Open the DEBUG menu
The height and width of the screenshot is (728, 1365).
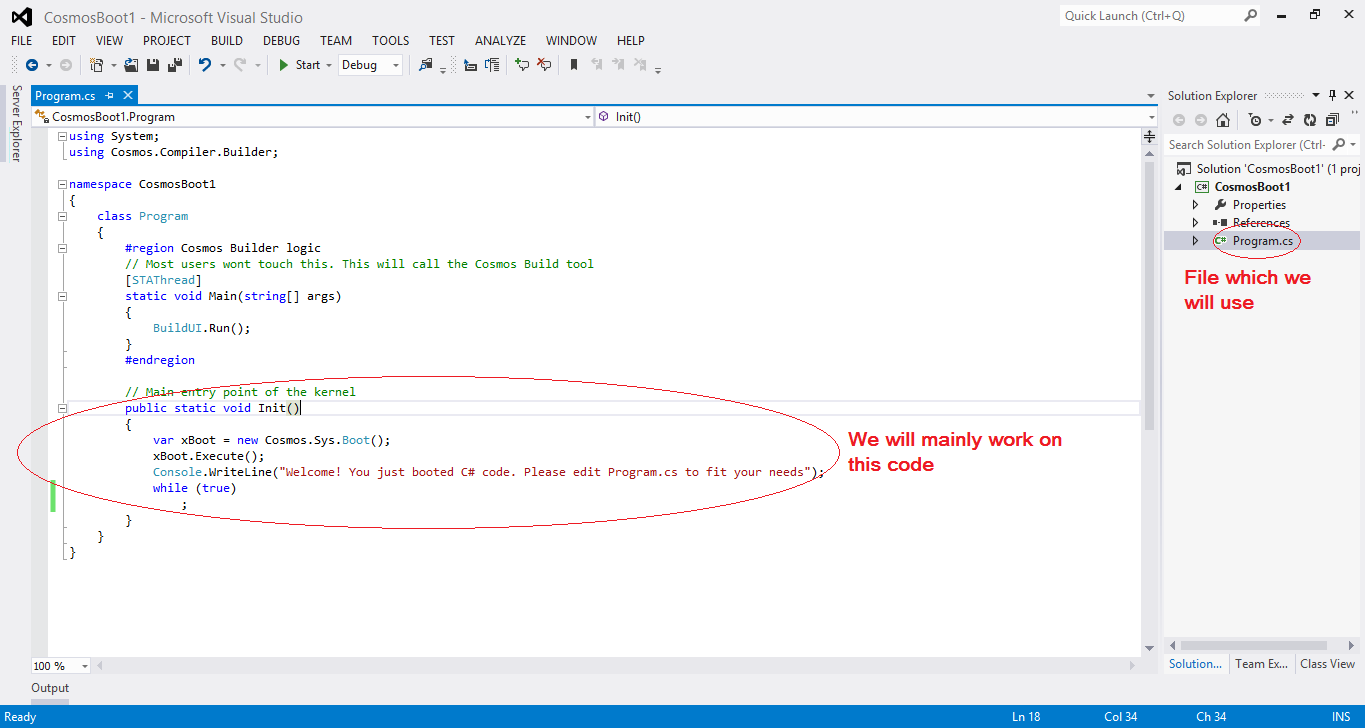point(281,40)
